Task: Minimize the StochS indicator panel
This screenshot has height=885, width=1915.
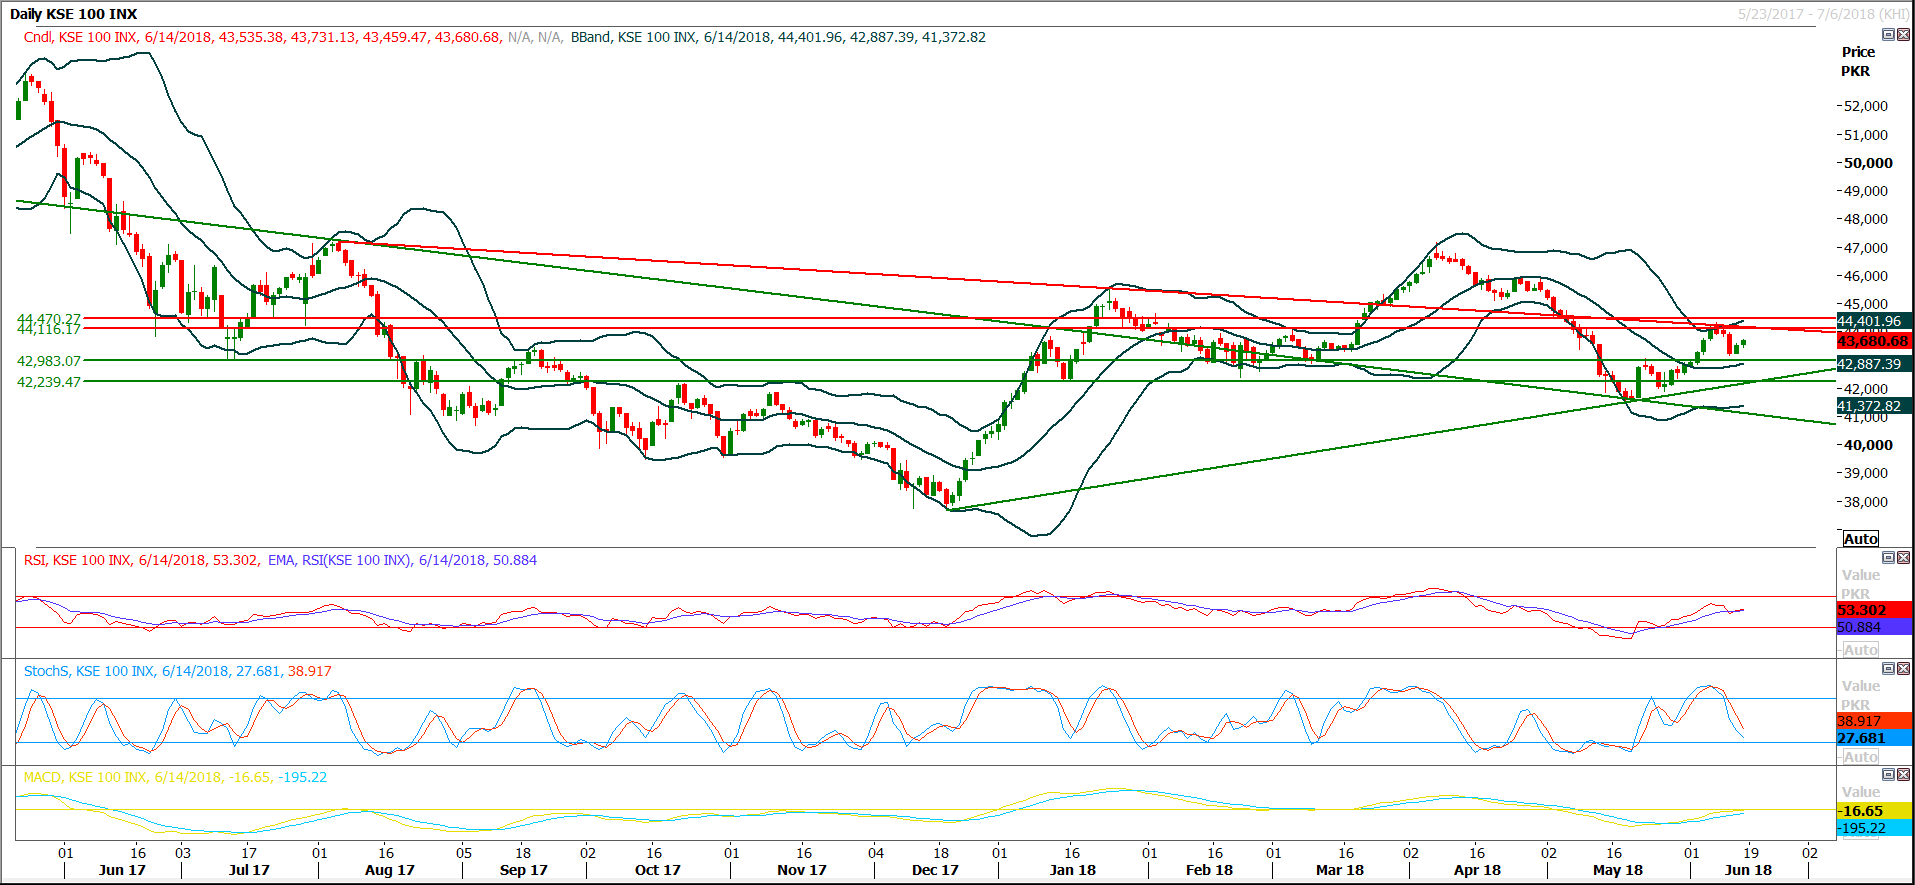Action: pyautogui.click(x=1888, y=669)
